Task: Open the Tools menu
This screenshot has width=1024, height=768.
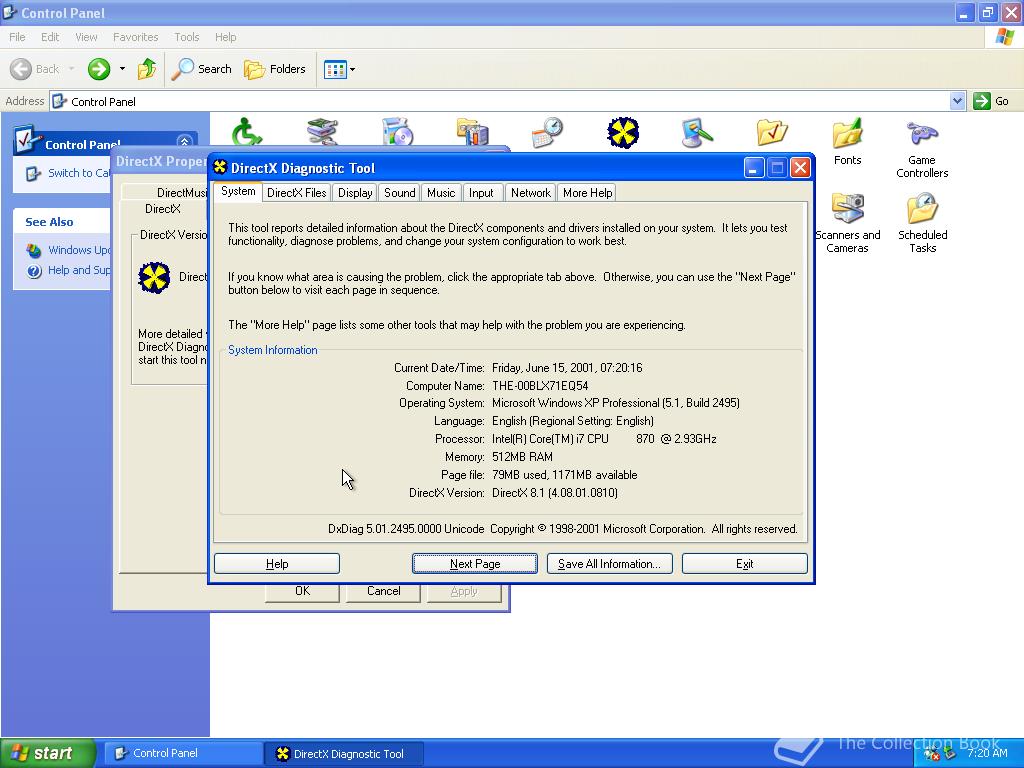Action: tap(186, 37)
